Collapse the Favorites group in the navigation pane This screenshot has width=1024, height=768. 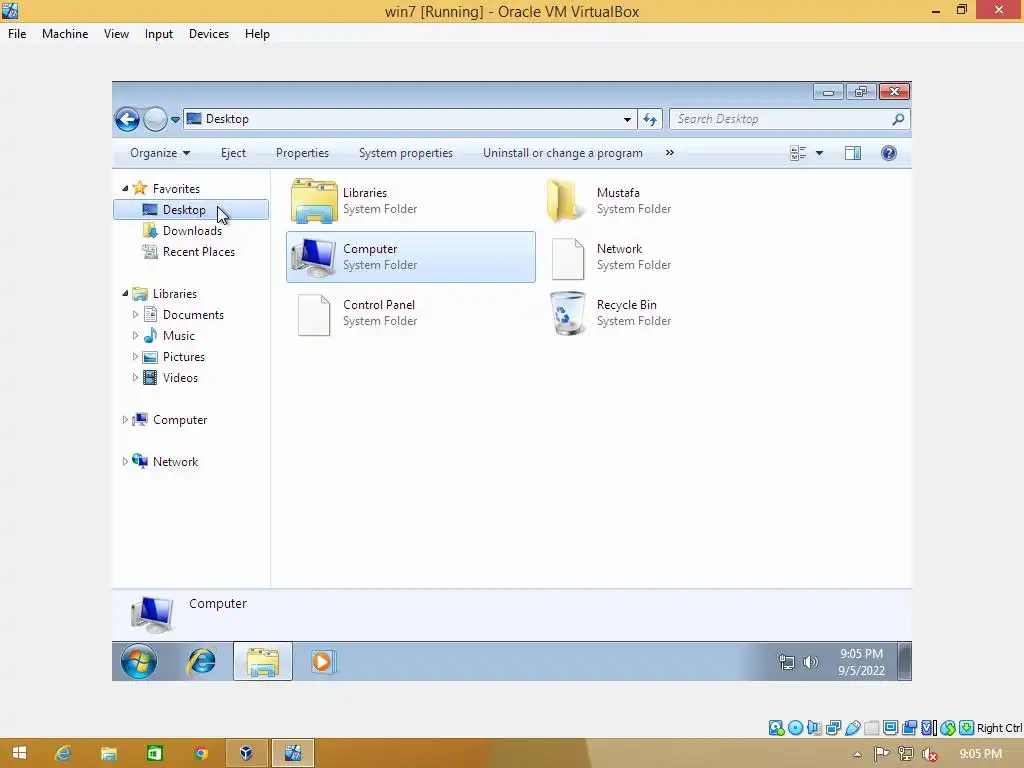[125, 188]
